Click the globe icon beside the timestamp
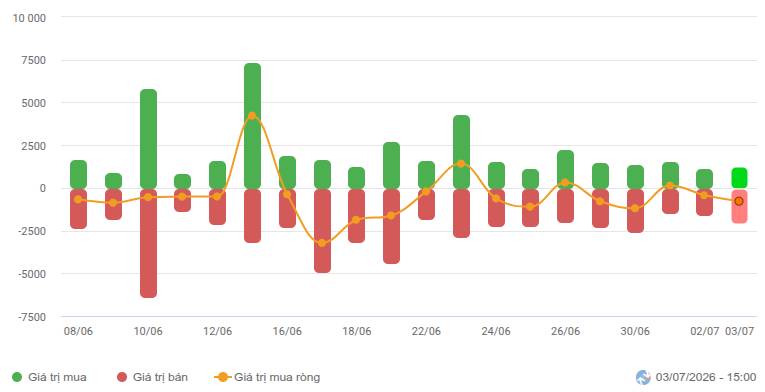Image resolution: width=765 pixels, height=392 pixels. [644, 377]
